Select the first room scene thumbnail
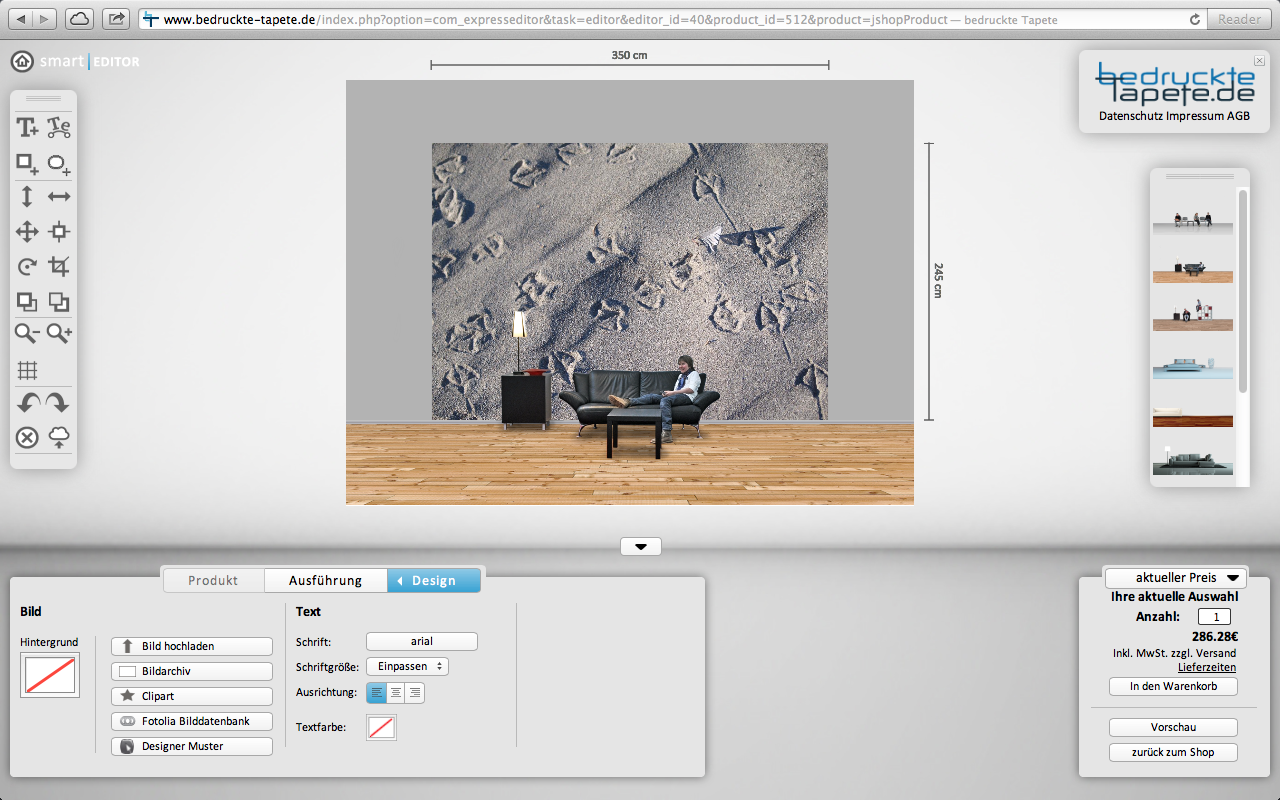The height and width of the screenshot is (800, 1280). pyautogui.click(x=1193, y=223)
